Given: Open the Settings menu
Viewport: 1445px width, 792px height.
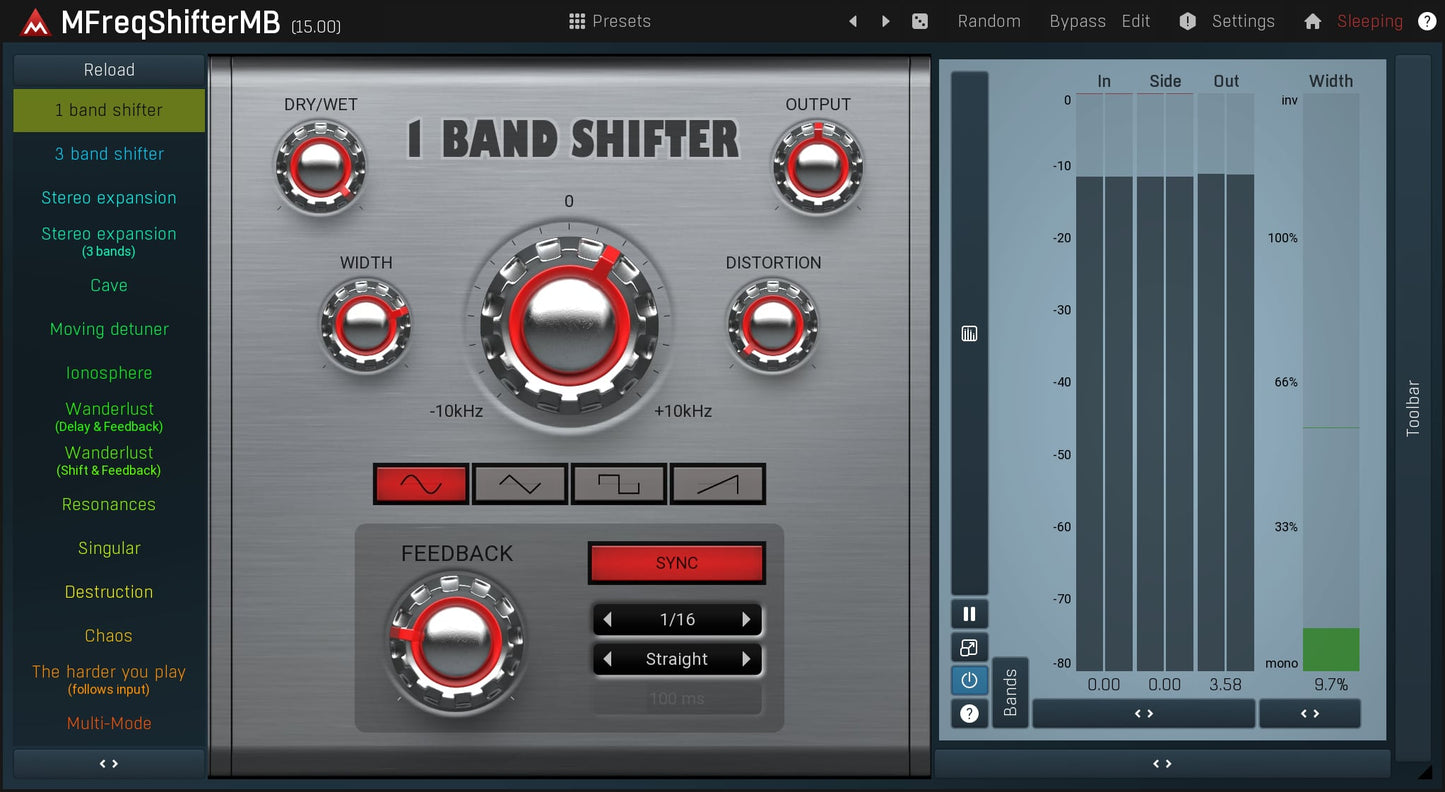Looking at the screenshot, I should point(1243,21).
